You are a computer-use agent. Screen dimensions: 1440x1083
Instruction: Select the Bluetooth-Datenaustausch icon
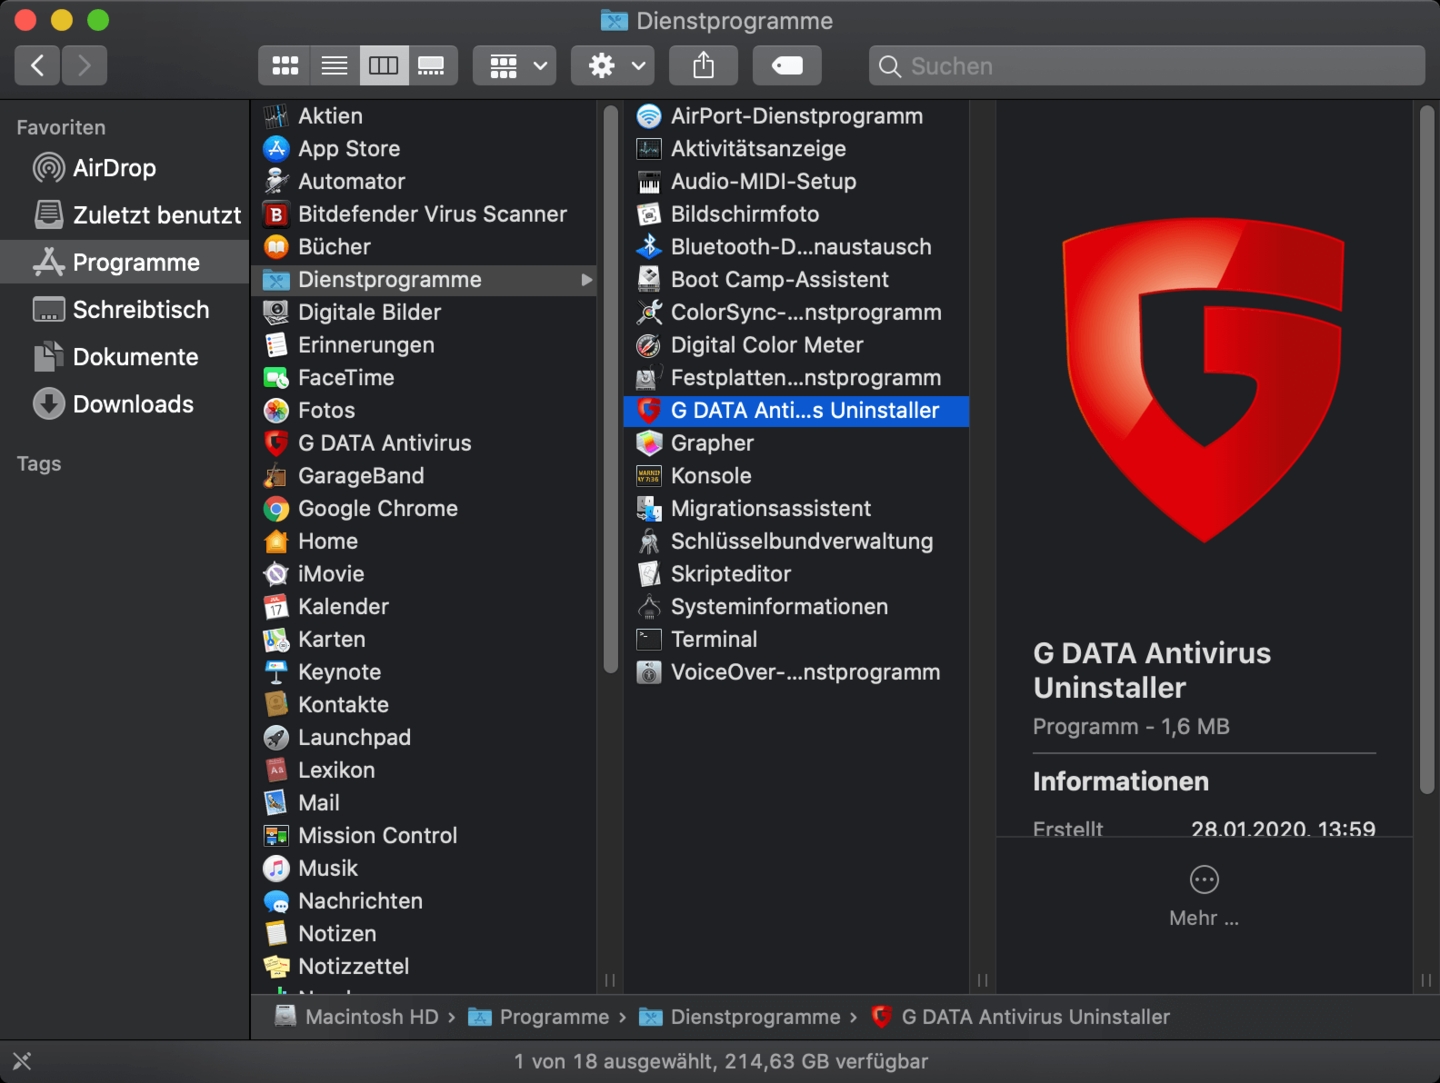click(x=649, y=247)
